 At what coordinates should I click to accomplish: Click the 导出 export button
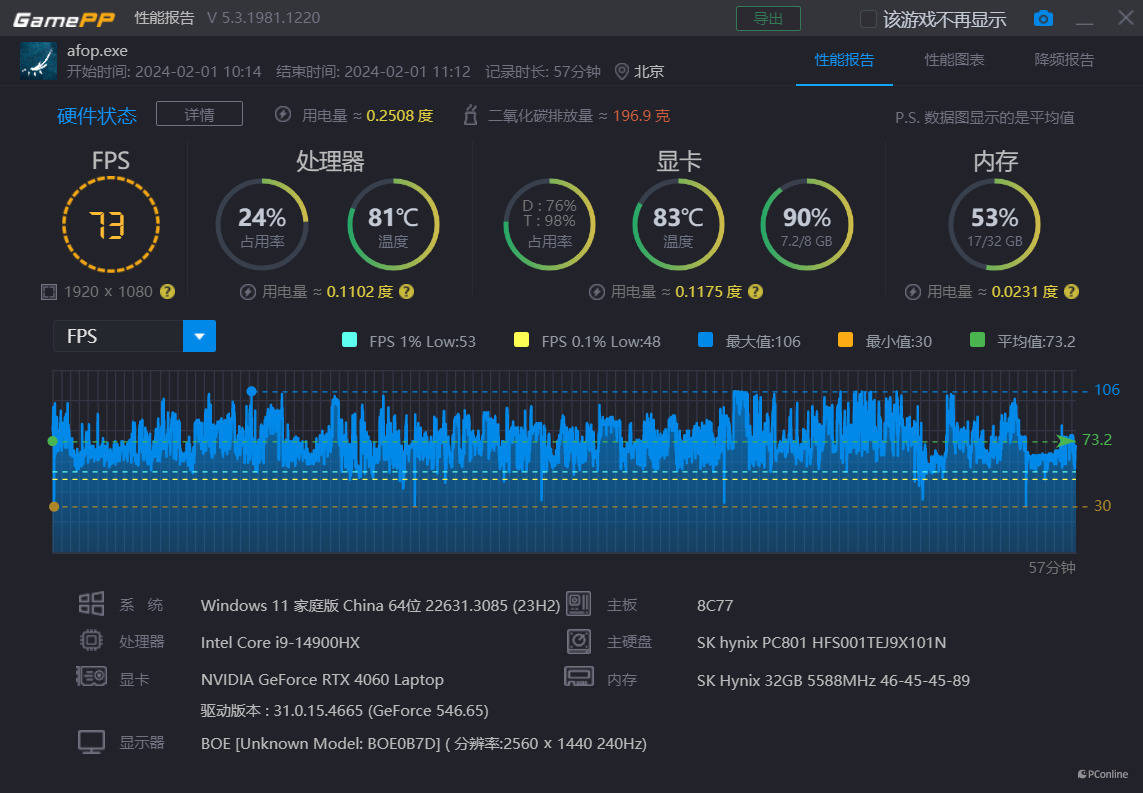[x=768, y=19]
